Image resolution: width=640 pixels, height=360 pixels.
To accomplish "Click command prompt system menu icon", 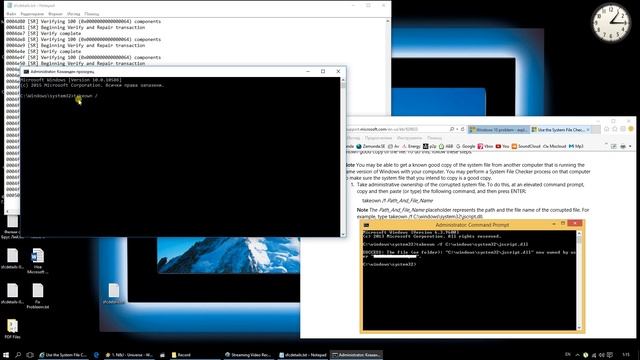I will click(27, 71).
